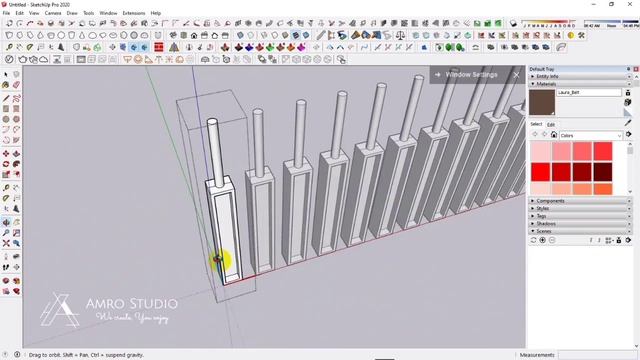640x360 pixels.
Task: Open the Colors material library dropdown
Action: 591,135
